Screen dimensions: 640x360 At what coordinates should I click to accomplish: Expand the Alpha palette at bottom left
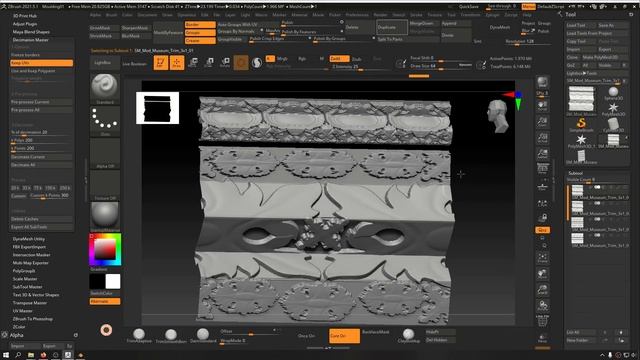click(17, 335)
